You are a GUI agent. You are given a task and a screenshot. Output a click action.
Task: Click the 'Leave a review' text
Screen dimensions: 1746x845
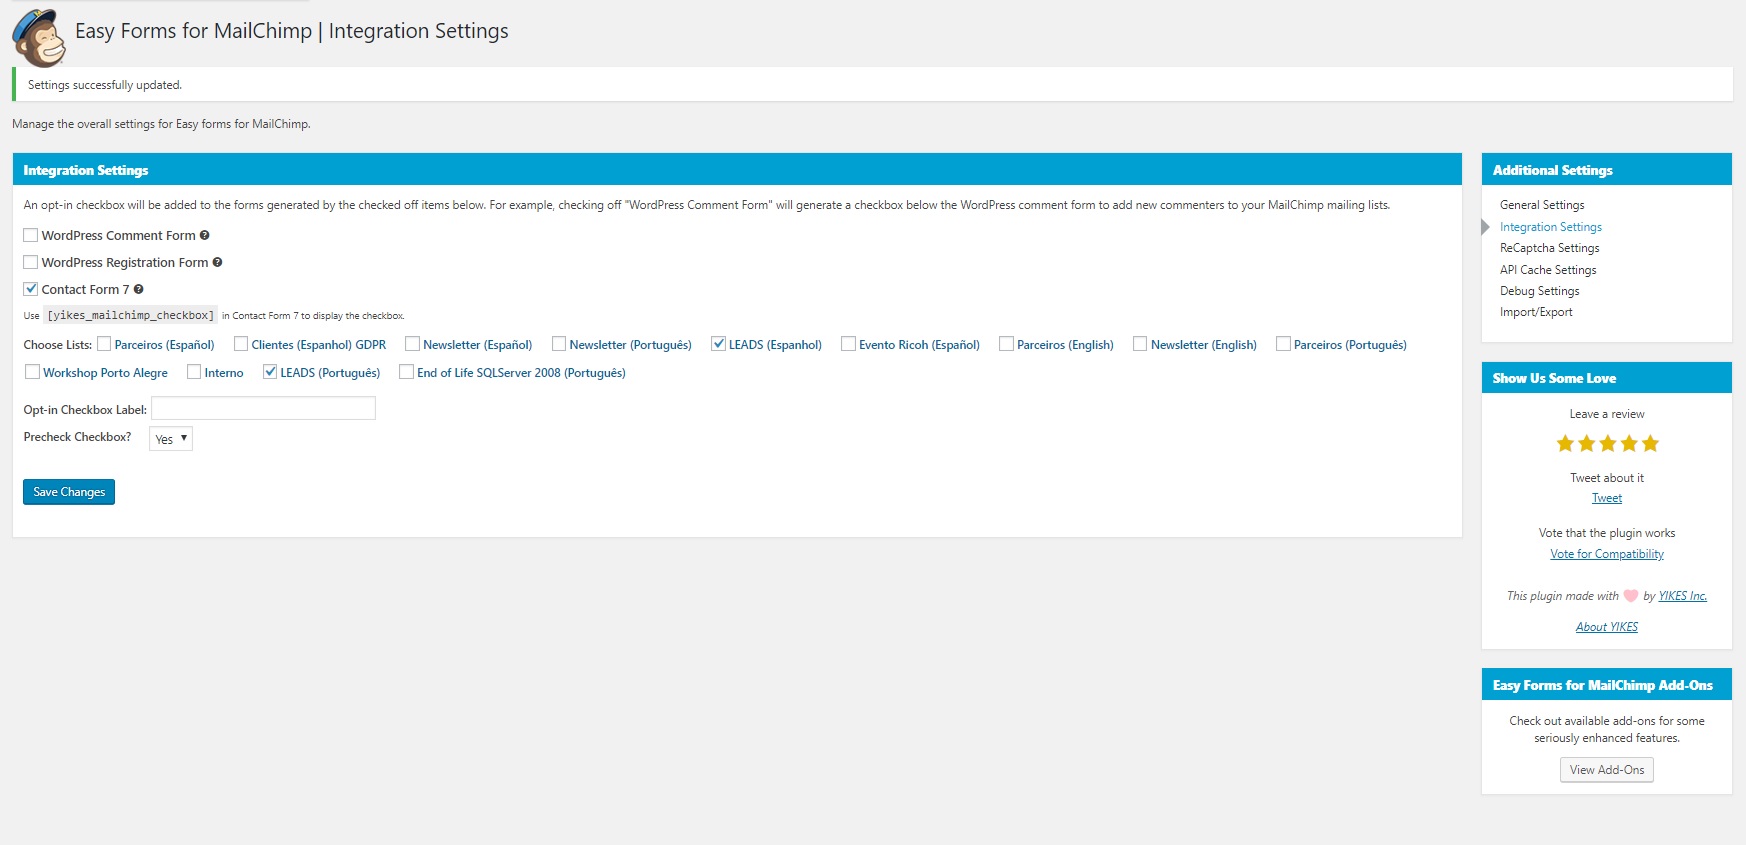(1607, 414)
